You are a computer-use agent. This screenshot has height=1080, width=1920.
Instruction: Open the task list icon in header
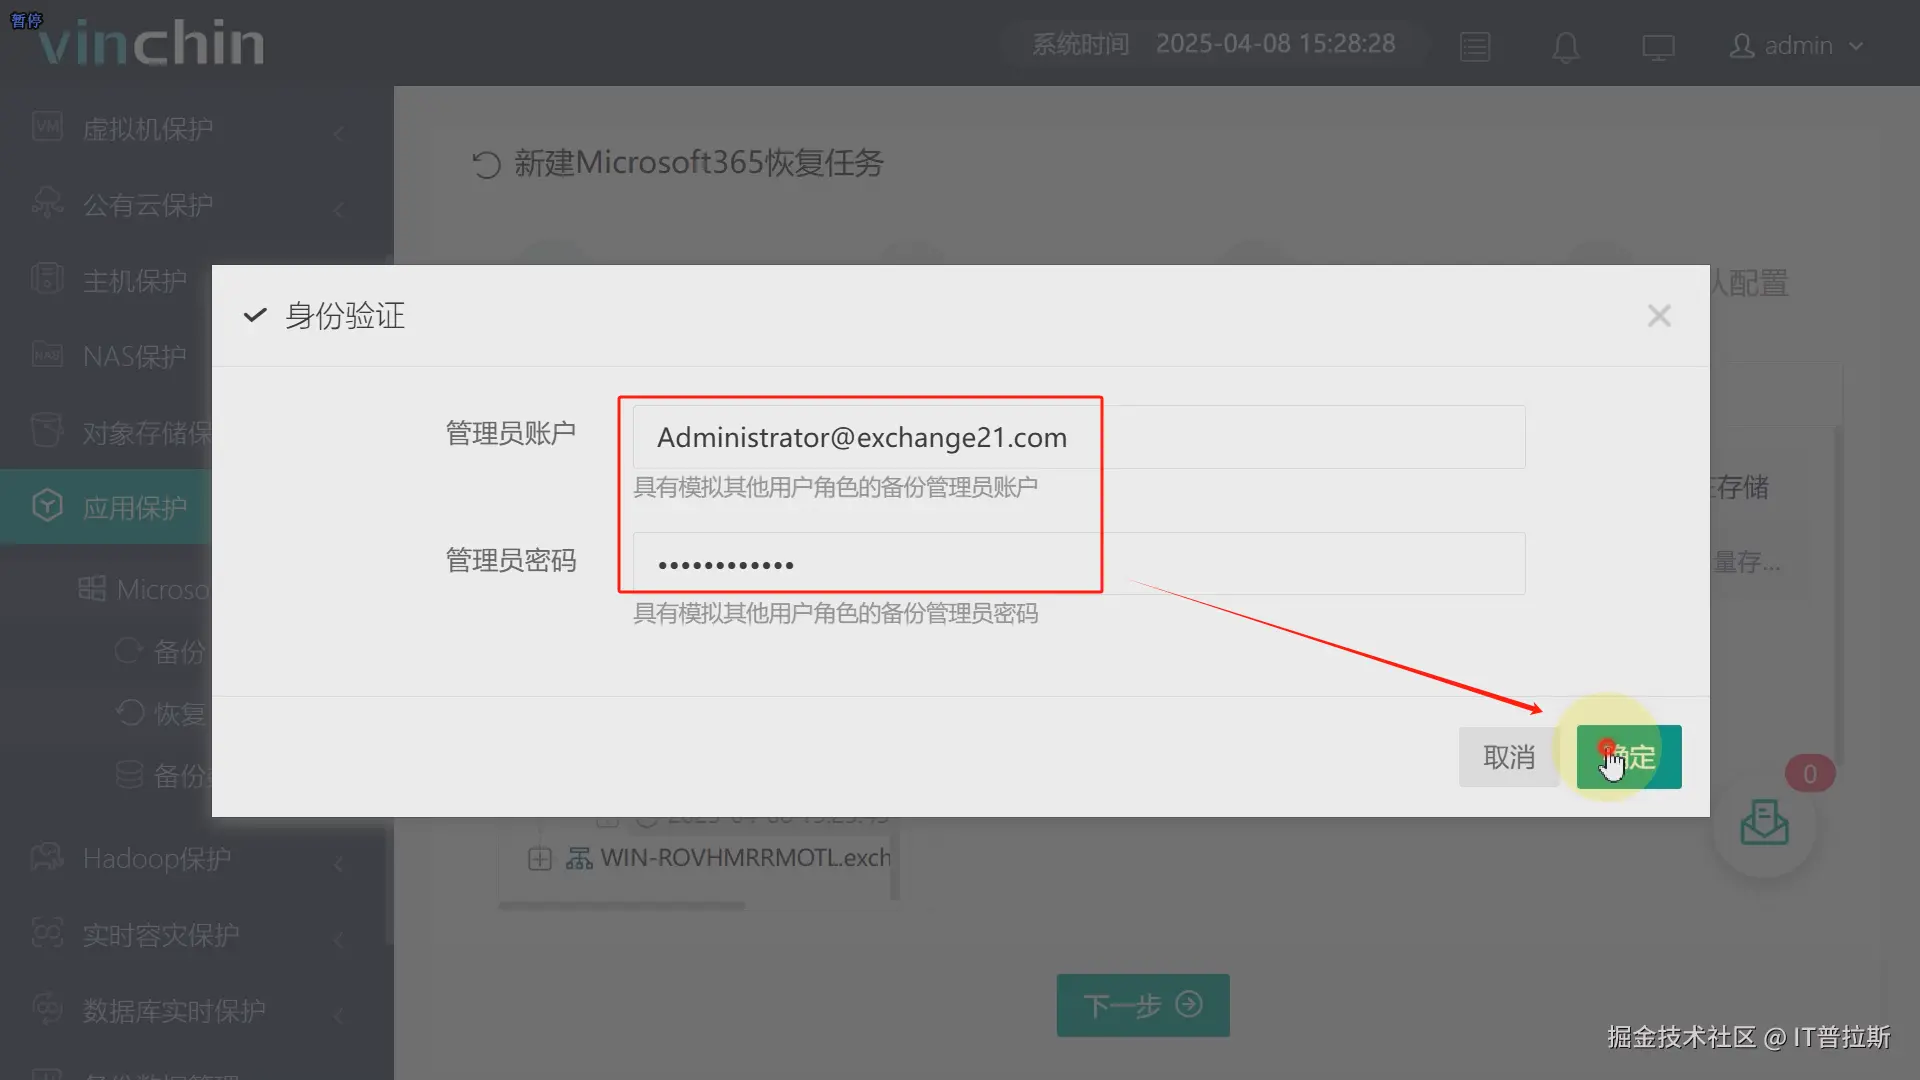pos(1474,47)
